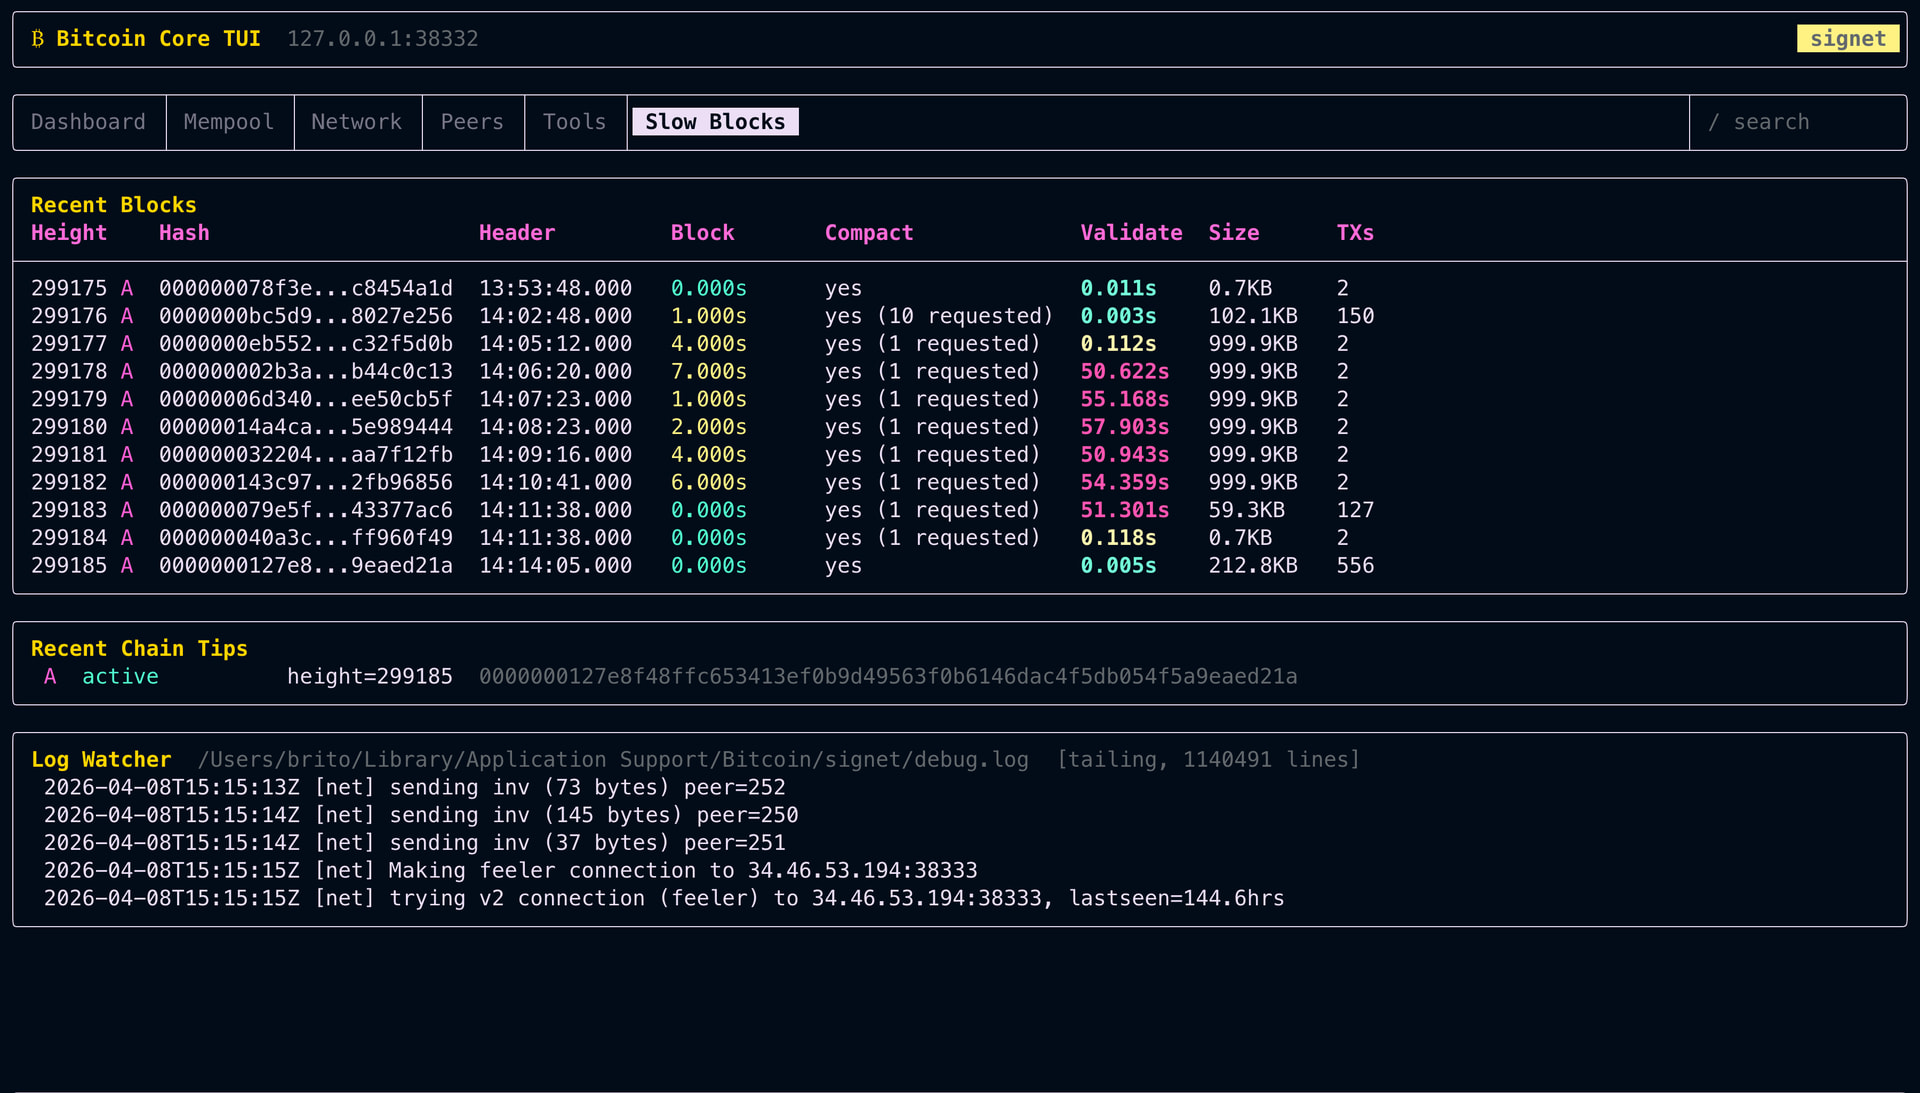This screenshot has height=1093, width=1920.
Task: Click the Height column header
Action: (68, 233)
